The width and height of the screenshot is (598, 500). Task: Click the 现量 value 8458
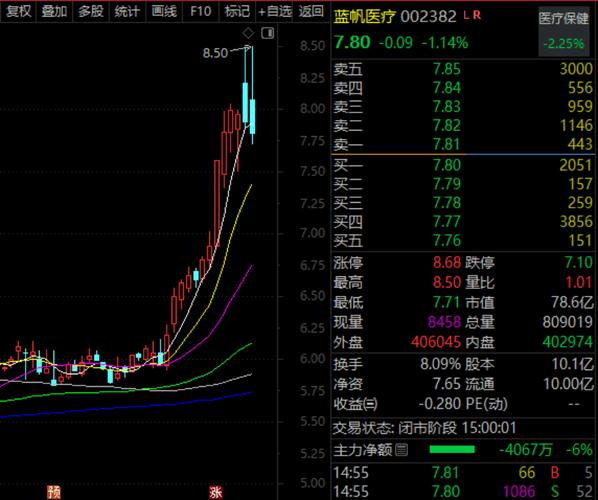(444, 322)
